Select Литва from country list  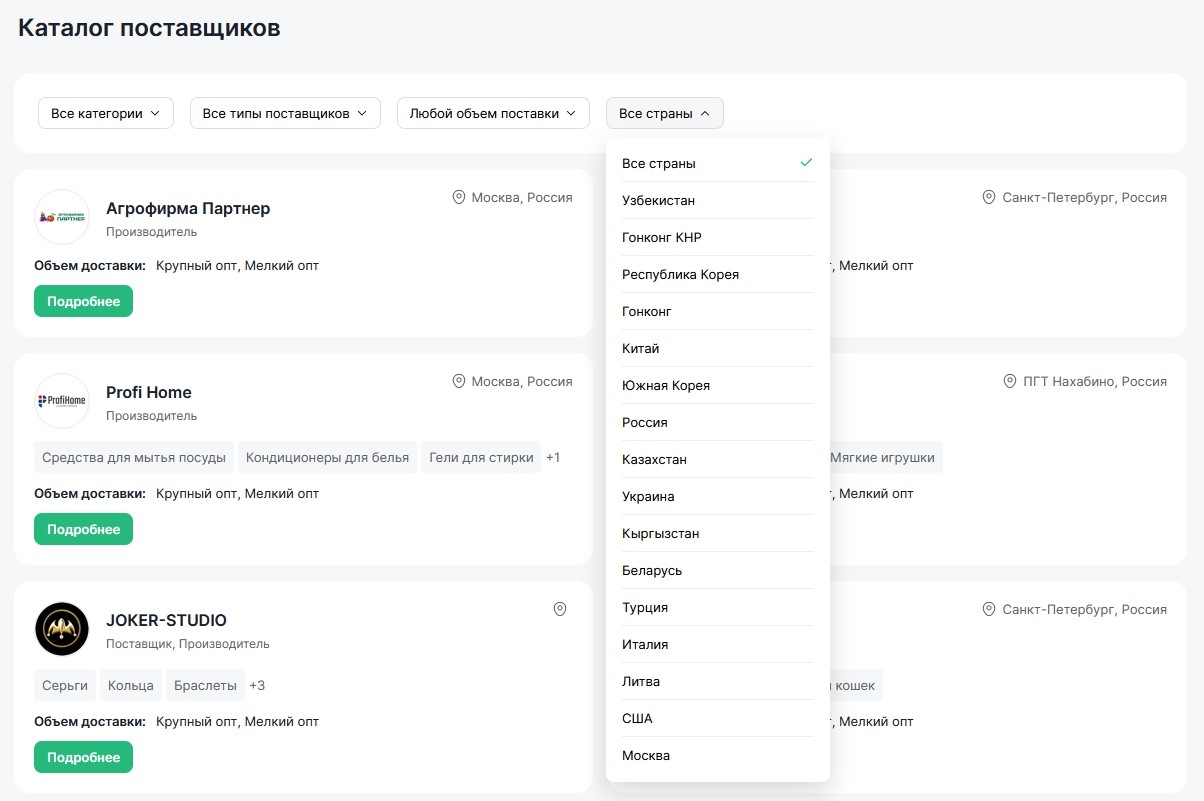pos(717,681)
